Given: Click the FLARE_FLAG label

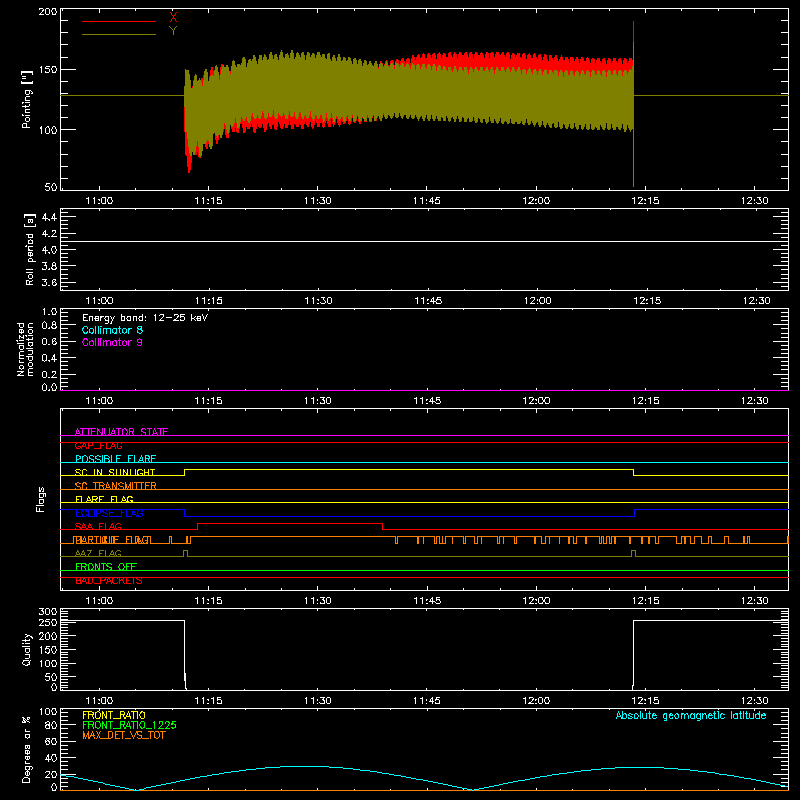Looking at the screenshot, I should pos(104,499).
